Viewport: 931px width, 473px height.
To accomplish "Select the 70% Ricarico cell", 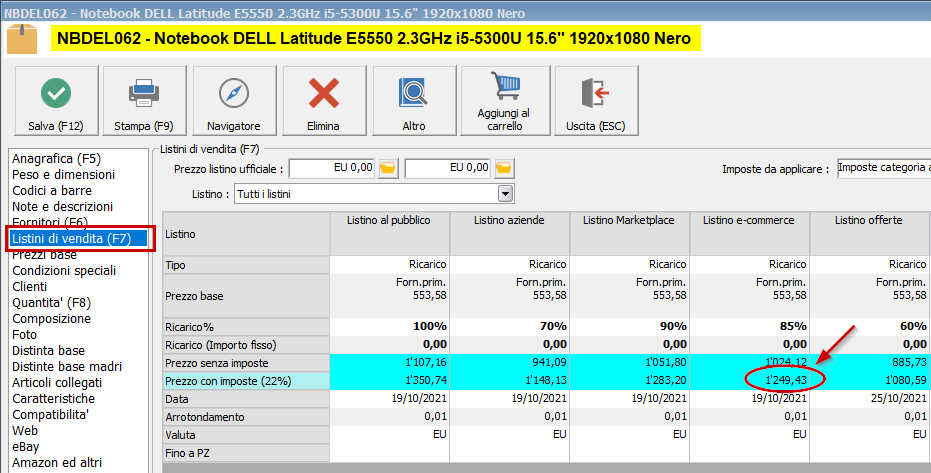I will coord(509,326).
